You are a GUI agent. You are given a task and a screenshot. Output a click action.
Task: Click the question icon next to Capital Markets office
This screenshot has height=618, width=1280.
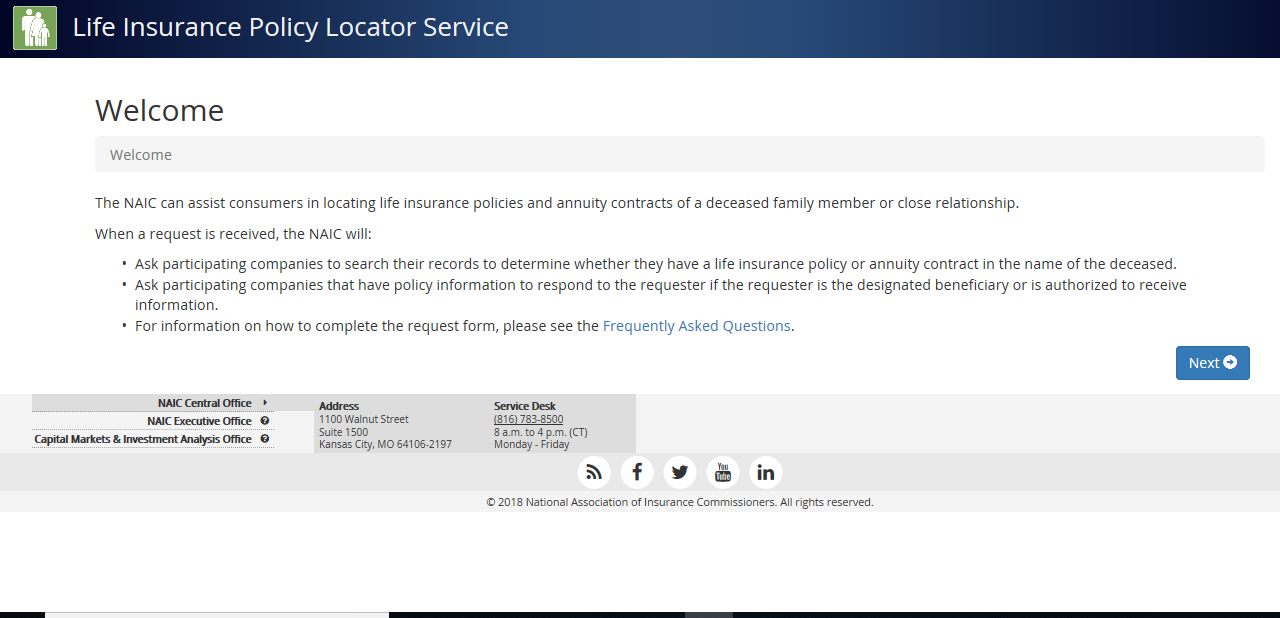tap(264, 438)
